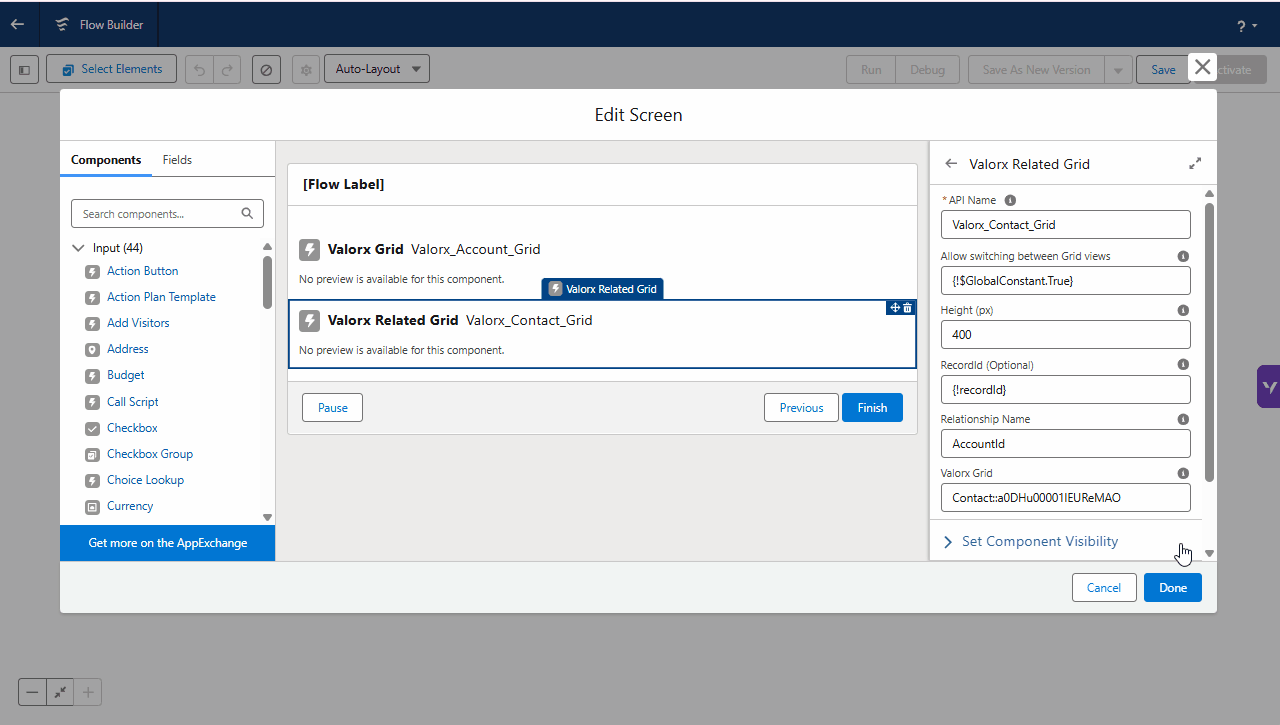Click Cancel in the Edit Screen dialog
The image size is (1280, 725).
[x=1104, y=587]
